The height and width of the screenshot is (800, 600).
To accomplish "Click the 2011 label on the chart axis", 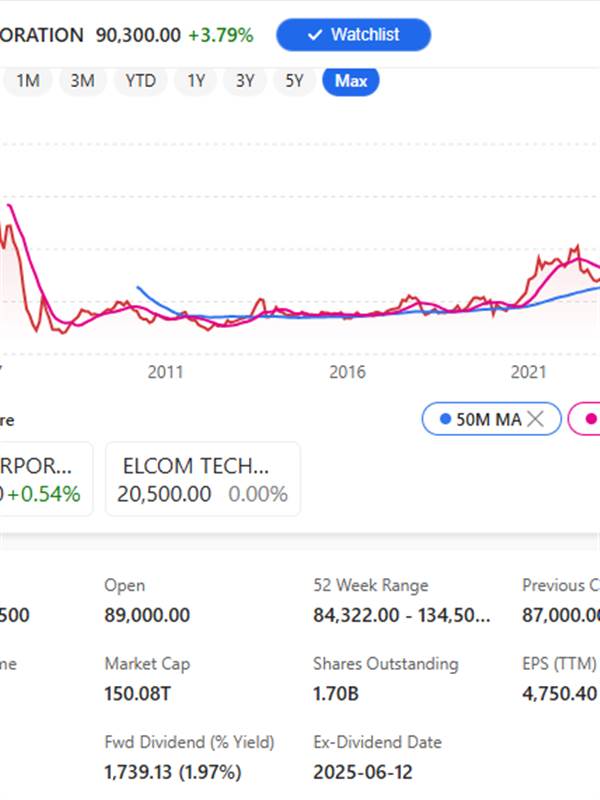I will tap(166, 373).
